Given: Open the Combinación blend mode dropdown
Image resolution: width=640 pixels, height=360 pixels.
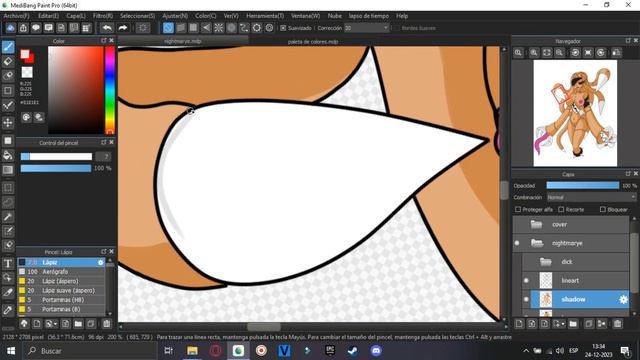Looking at the screenshot, I should point(591,197).
